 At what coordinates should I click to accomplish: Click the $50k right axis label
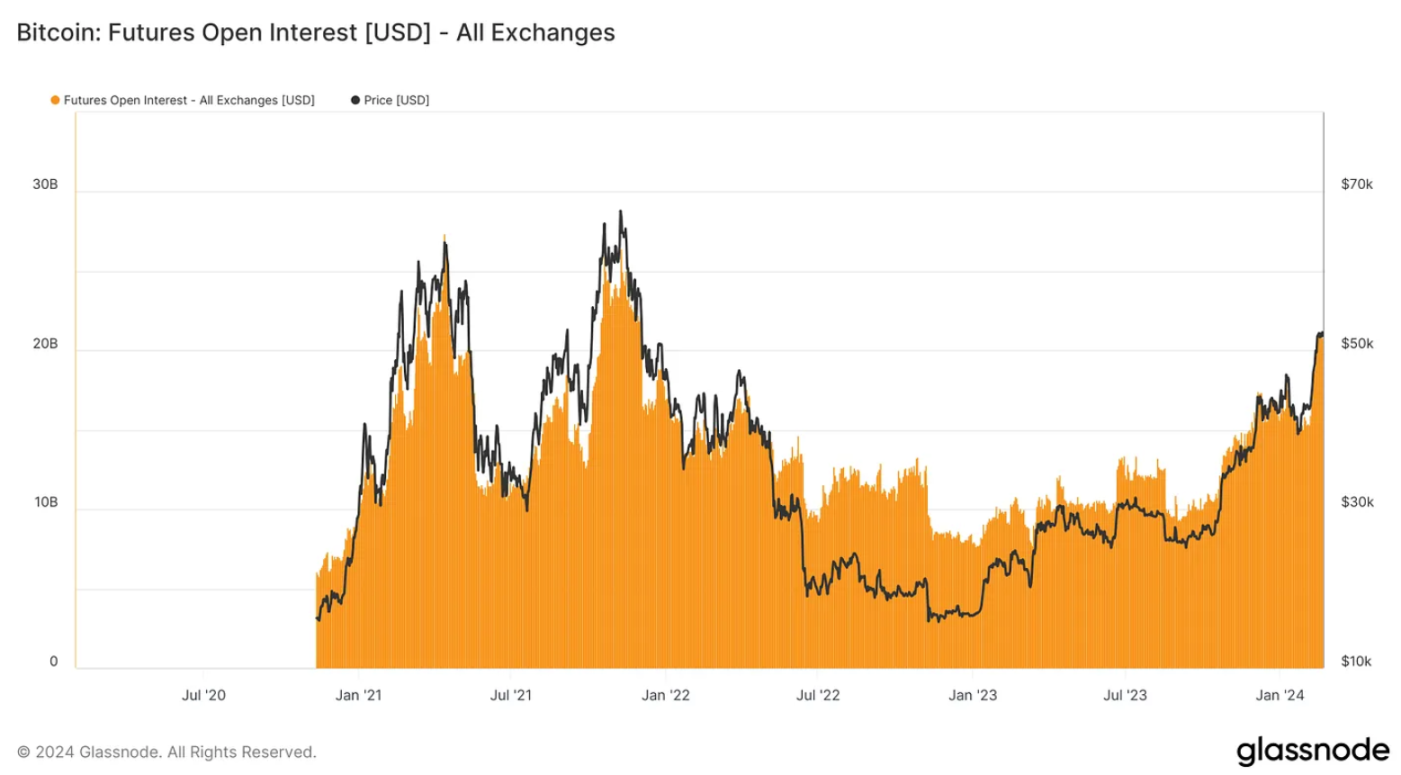click(1357, 343)
